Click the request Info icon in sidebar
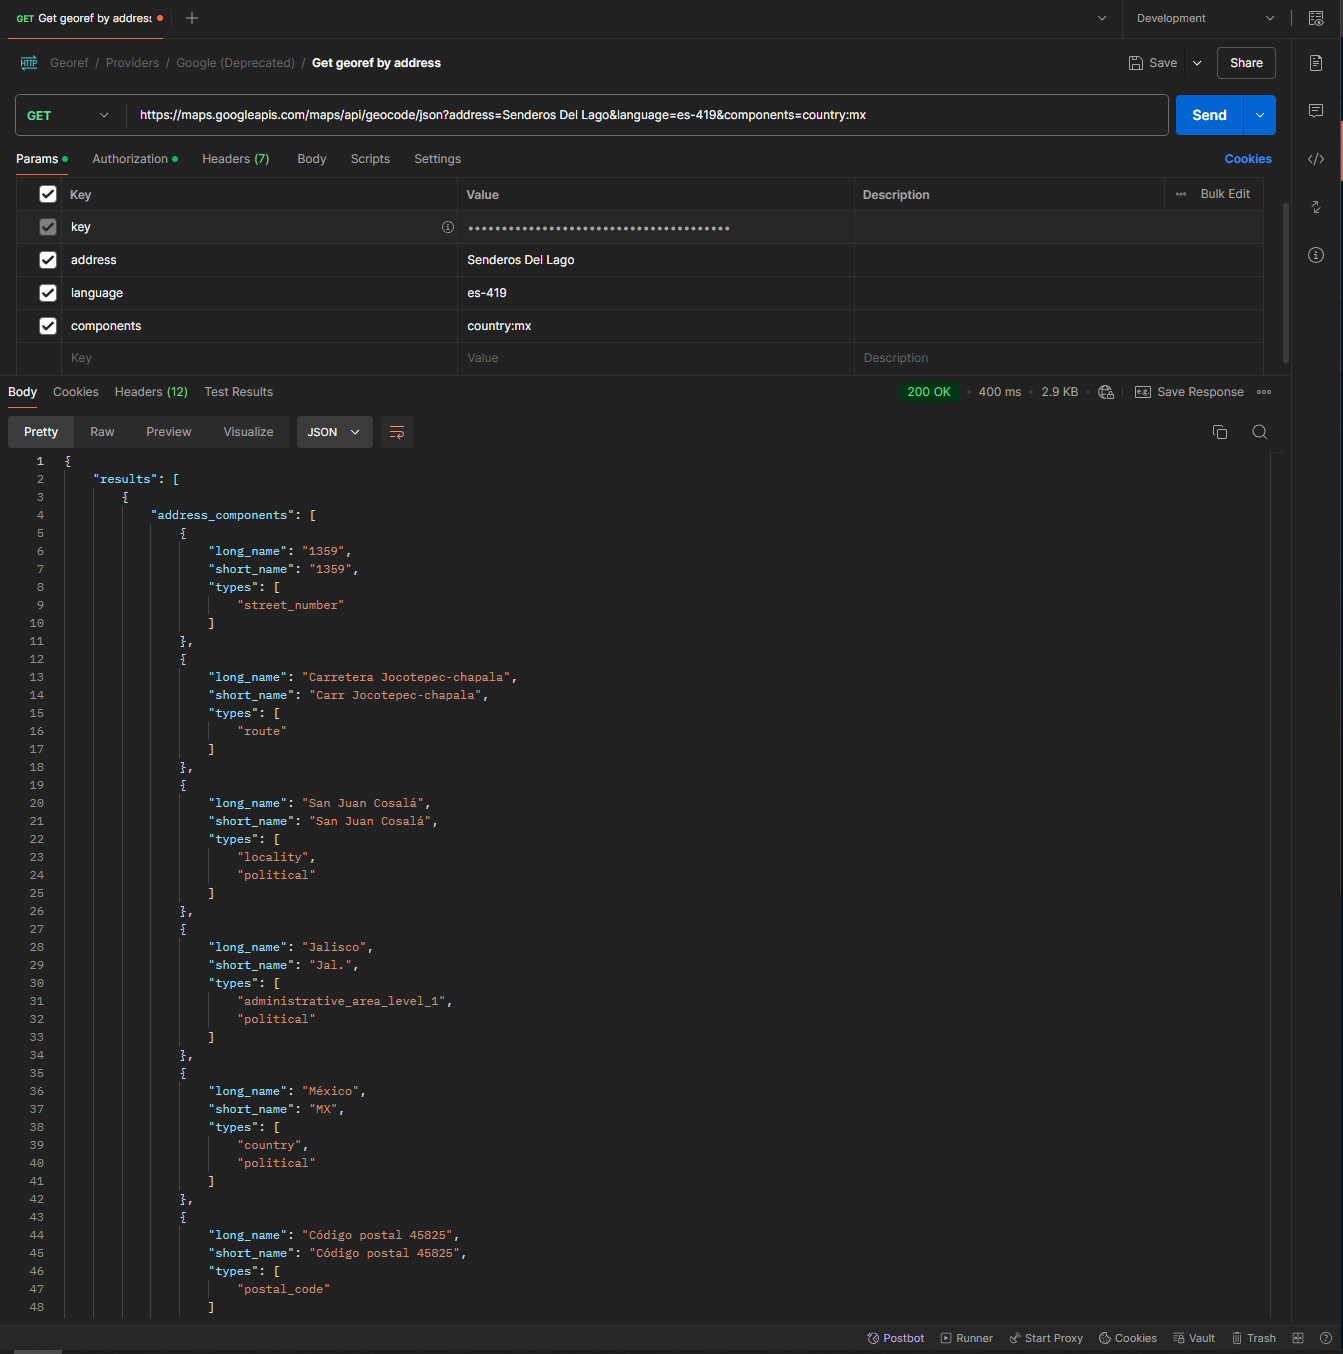1343x1354 pixels. point(1316,255)
